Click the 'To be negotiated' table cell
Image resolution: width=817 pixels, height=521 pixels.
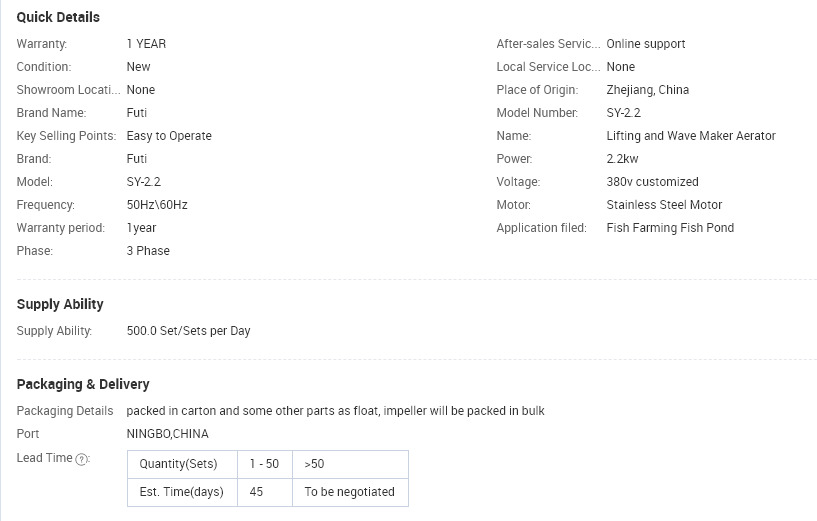point(350,492)
